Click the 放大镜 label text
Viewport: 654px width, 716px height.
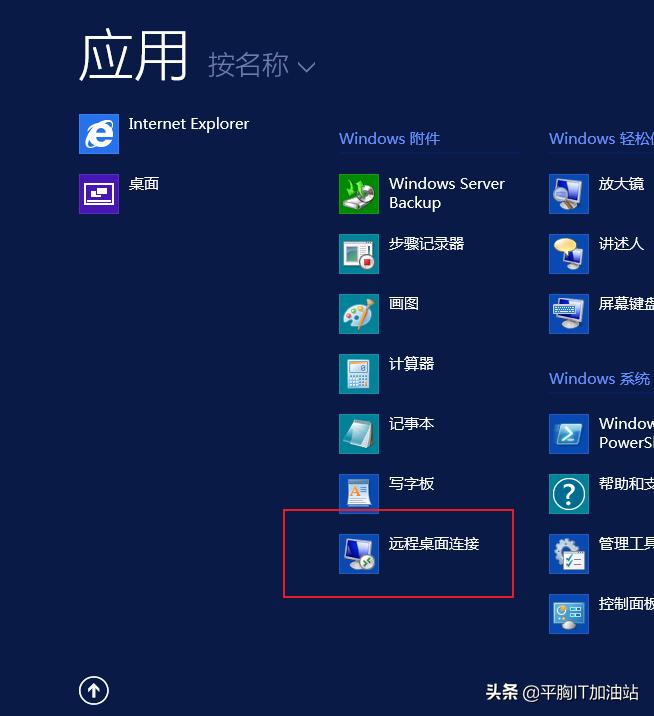pyautogui.click(x=621, y=184)
